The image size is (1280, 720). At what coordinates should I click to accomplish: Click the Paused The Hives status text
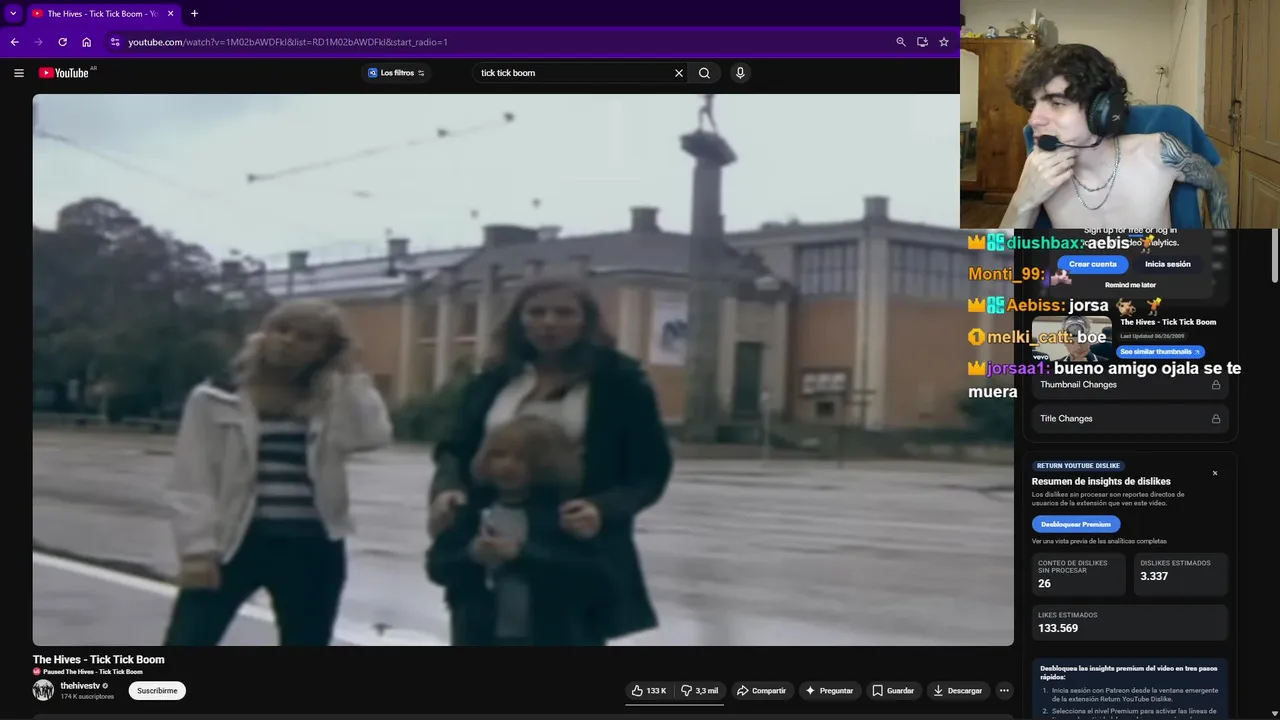click(x=92, y=672)
